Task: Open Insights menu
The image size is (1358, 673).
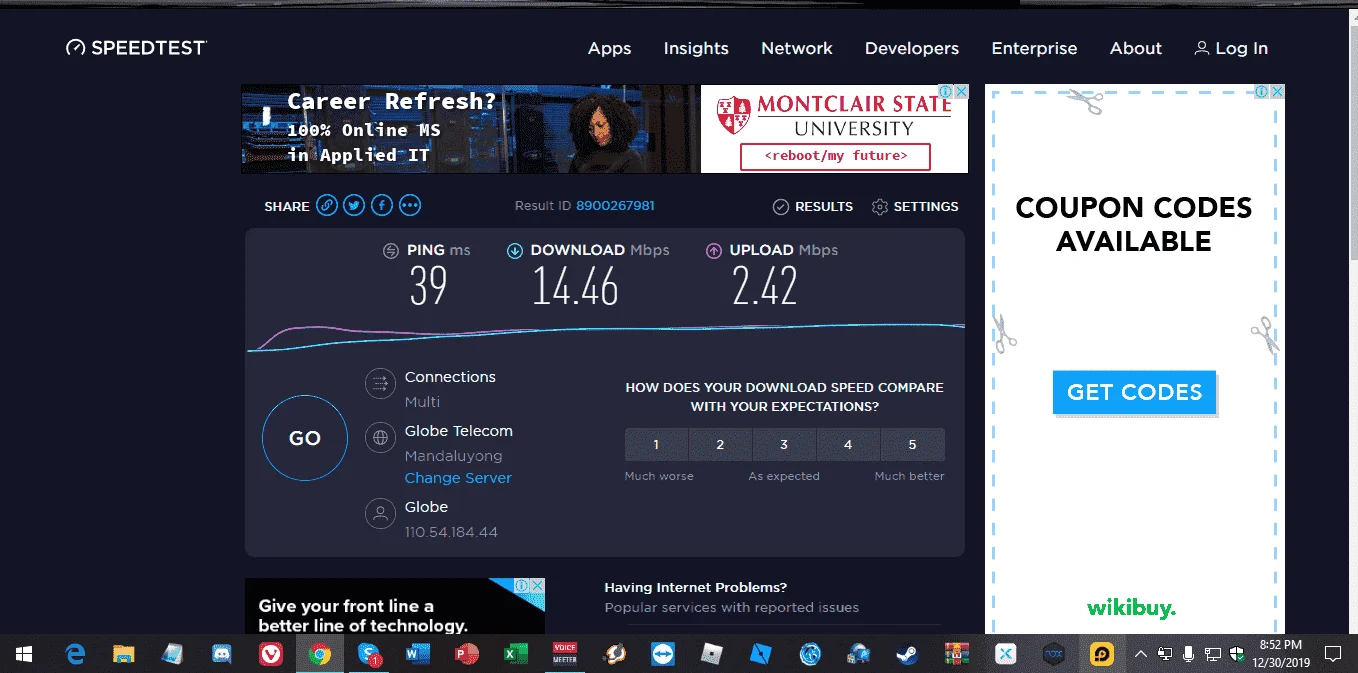Action: tap(696, 48)
